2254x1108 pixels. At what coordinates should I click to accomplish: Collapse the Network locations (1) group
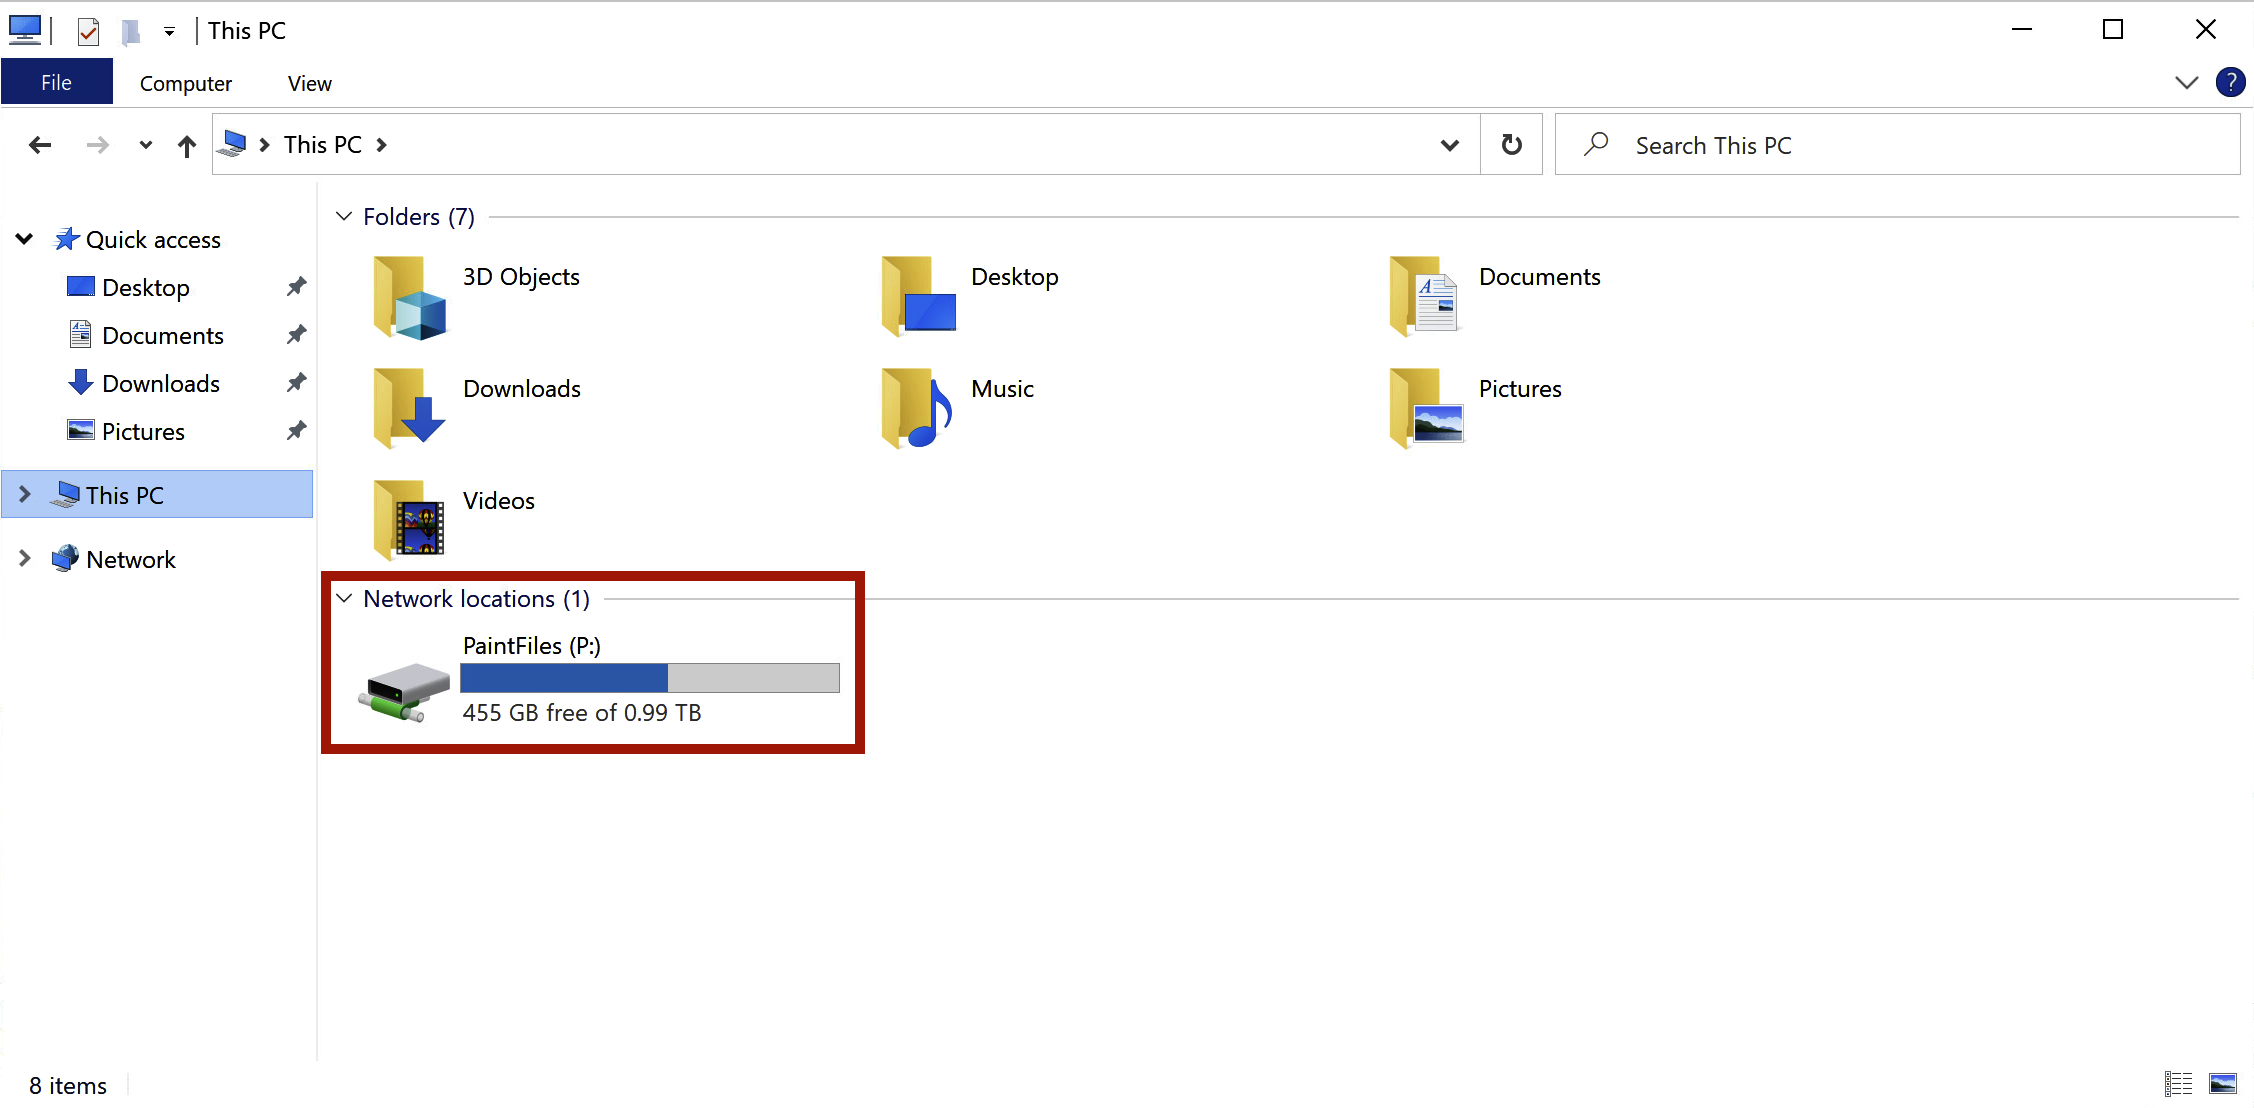pos(344,599)
